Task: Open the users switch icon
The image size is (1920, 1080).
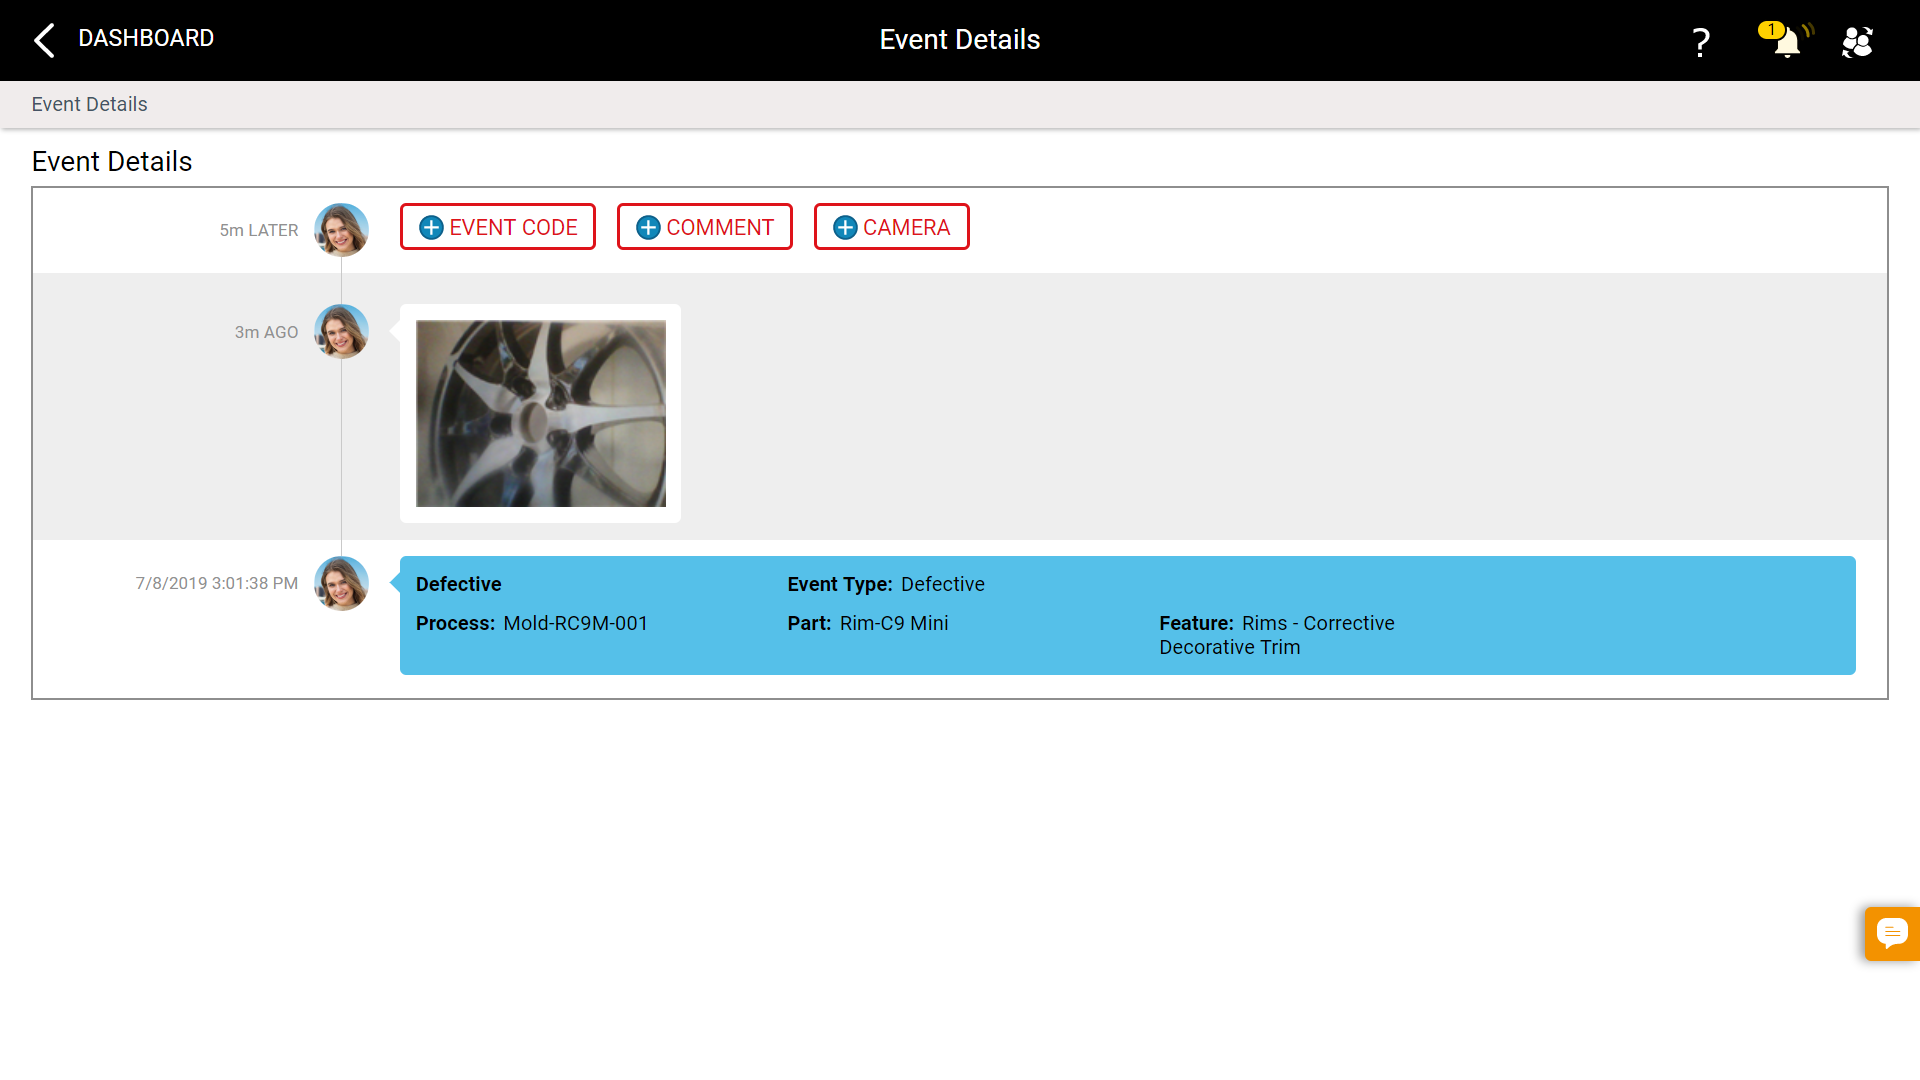Action: click(x=1857, y=42)
